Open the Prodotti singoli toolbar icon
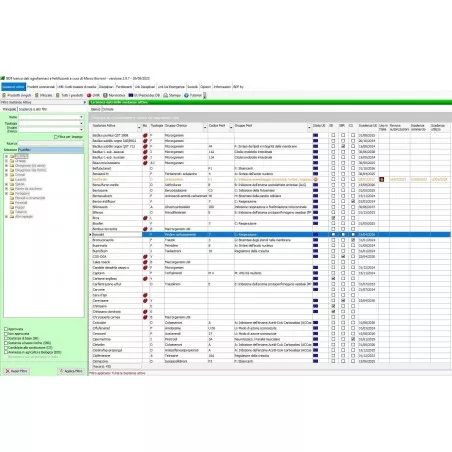This screenshot has width=452, height=452. pos(4,95)
